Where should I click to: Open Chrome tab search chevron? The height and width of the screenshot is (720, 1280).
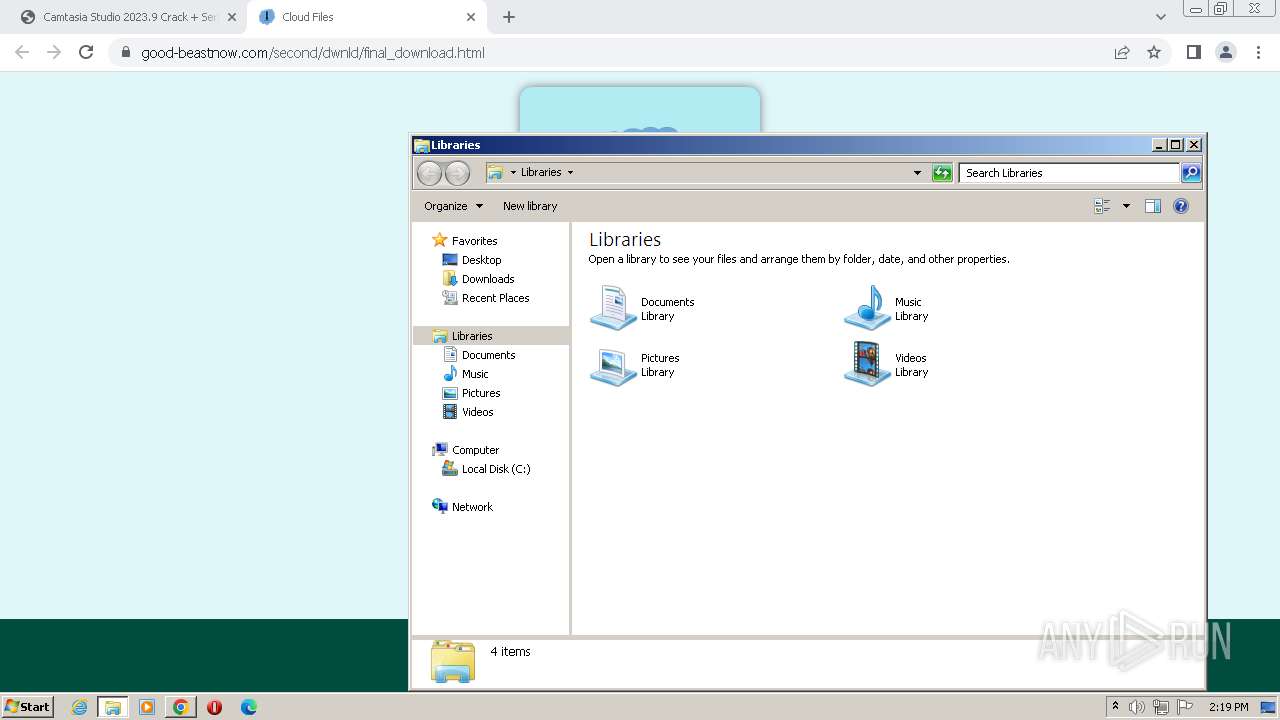(x=1160, y=17)
